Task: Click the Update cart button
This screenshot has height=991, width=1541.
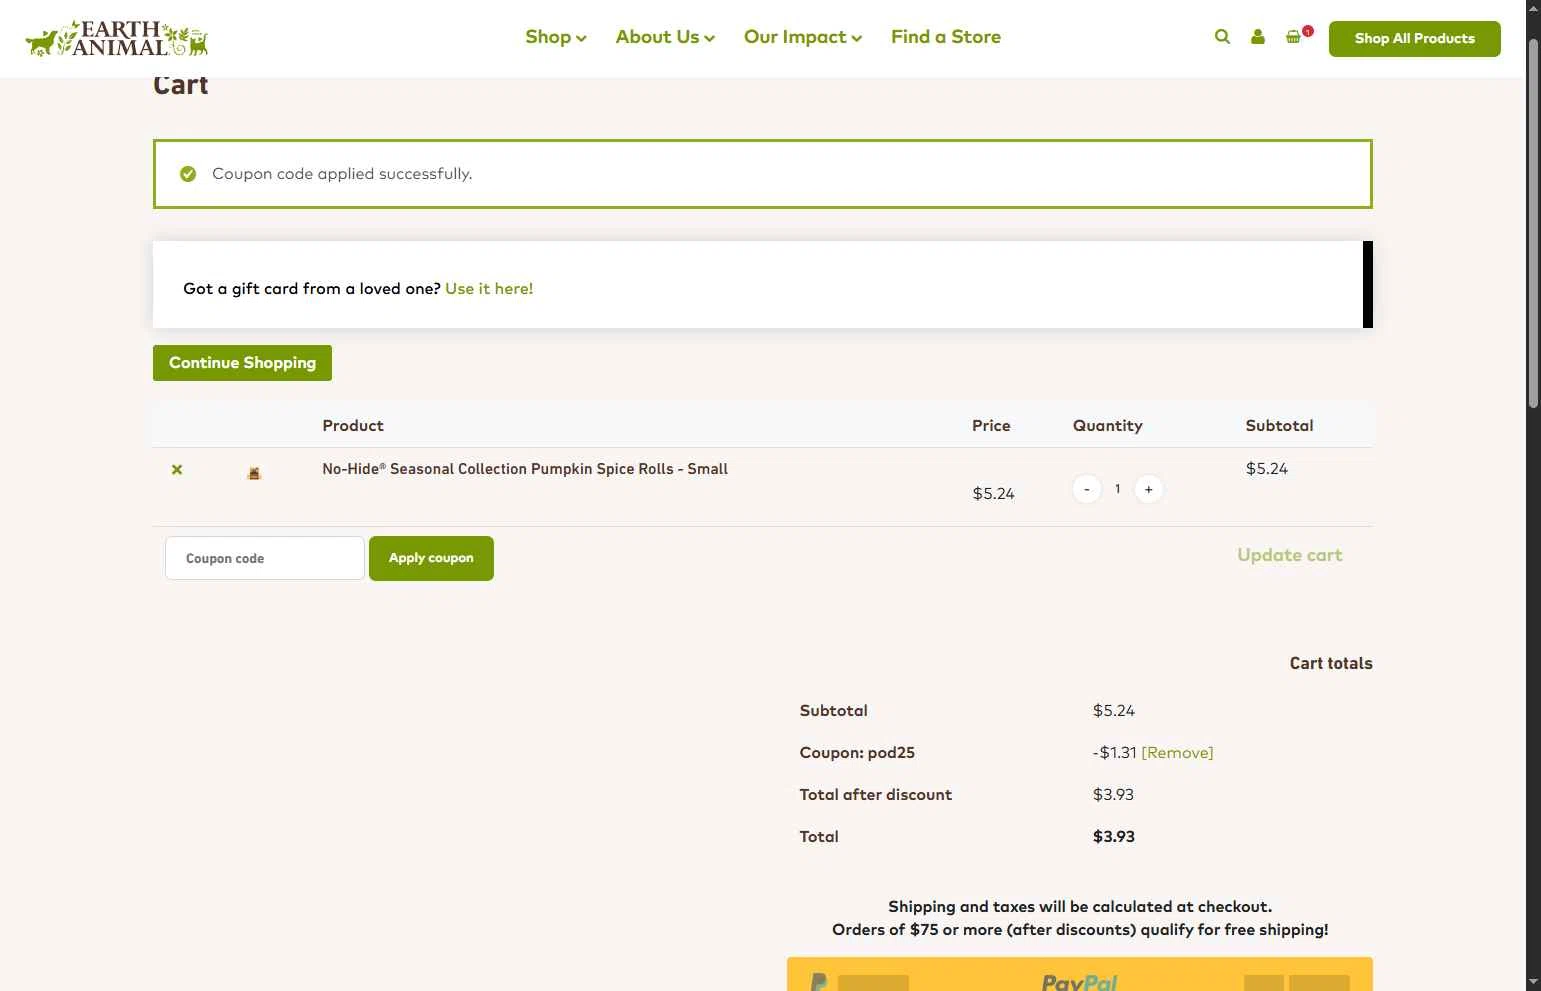Action: click(1289, 555)
